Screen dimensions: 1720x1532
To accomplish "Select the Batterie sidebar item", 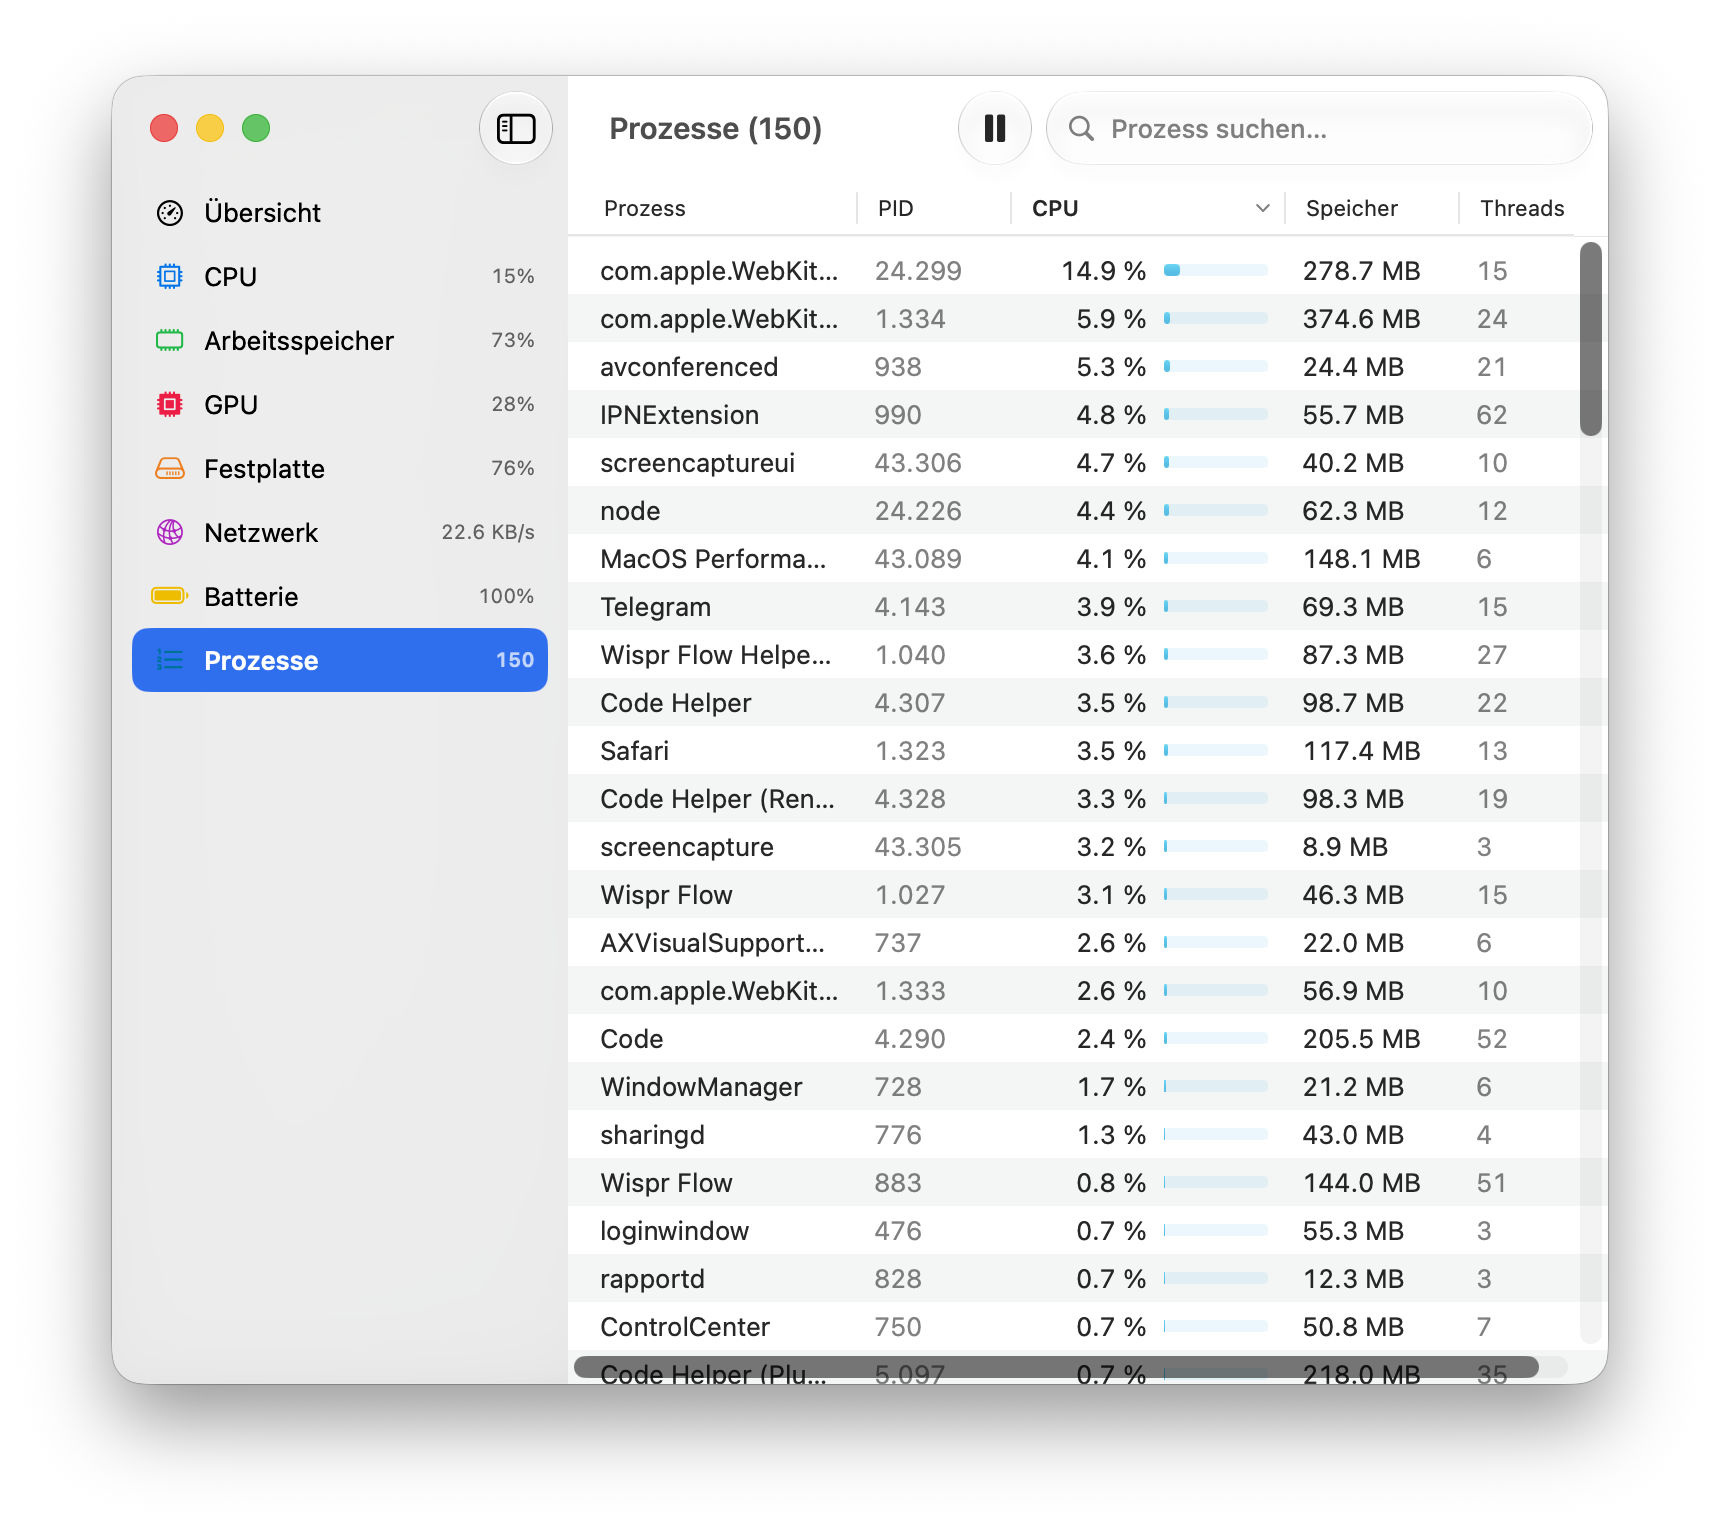I will click(x=340, y=597).
